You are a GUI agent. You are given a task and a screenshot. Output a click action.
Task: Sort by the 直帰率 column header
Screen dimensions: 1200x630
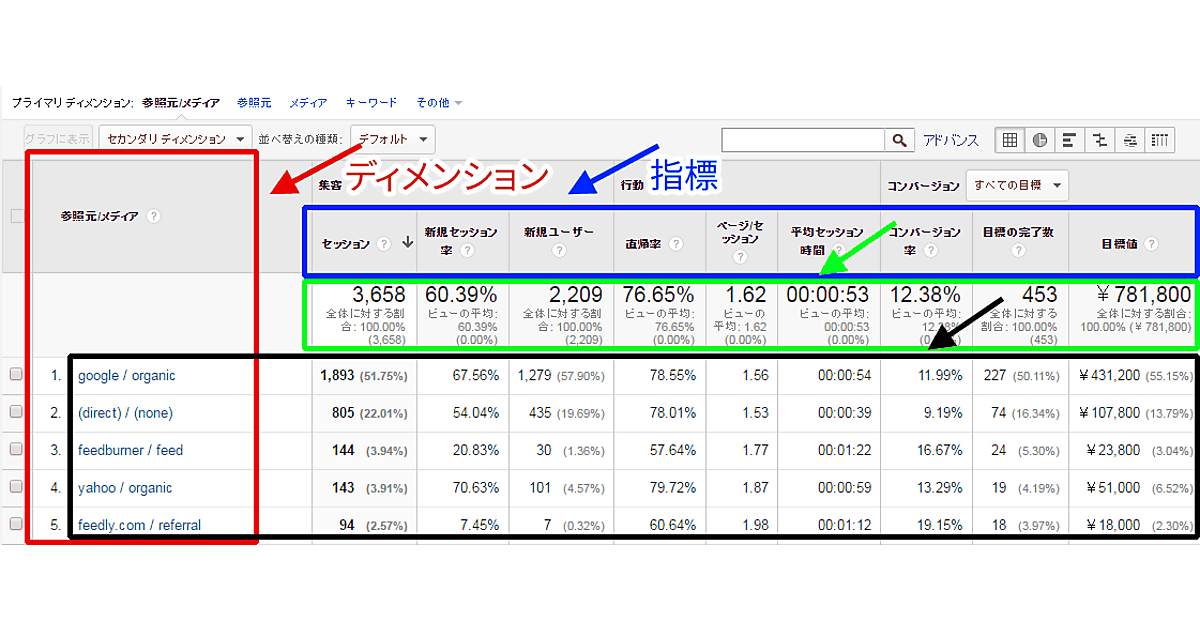642,243
